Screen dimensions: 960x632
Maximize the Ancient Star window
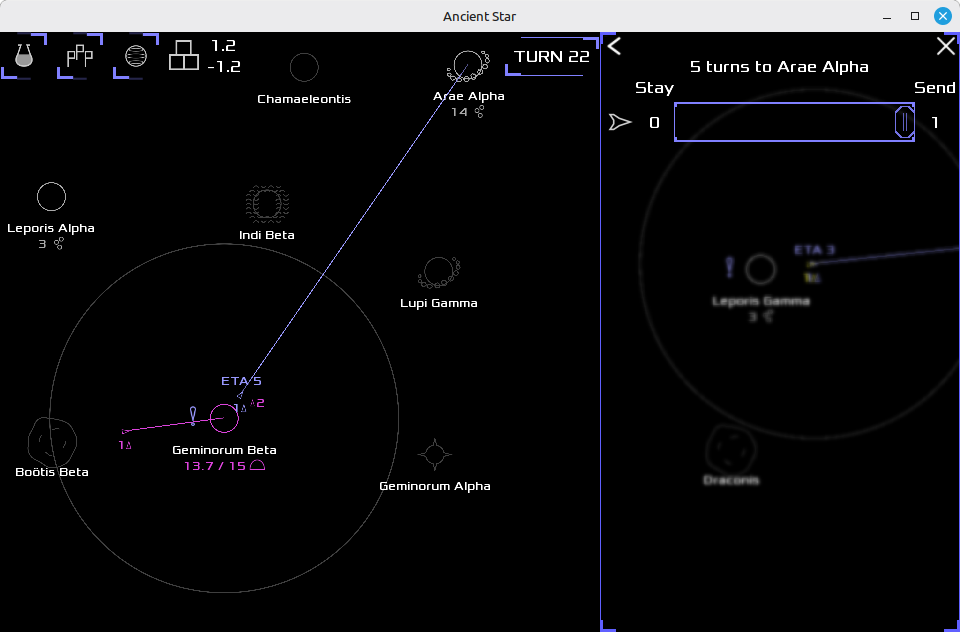point(914,16)
